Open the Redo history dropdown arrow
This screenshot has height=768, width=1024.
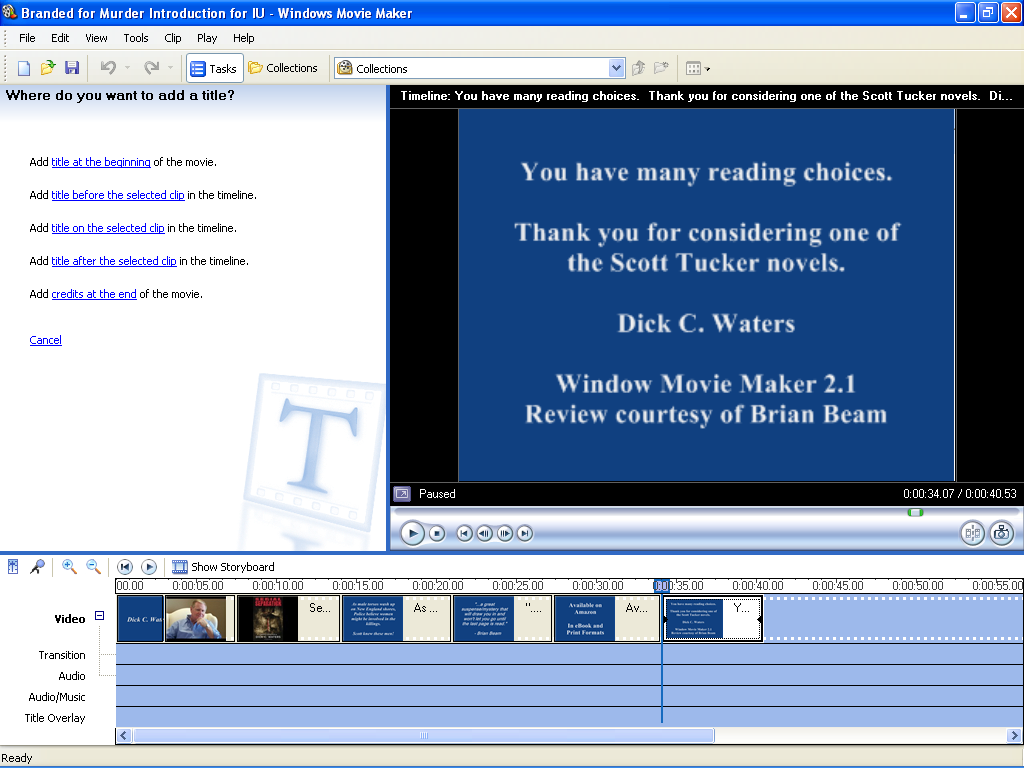[170, 68]
